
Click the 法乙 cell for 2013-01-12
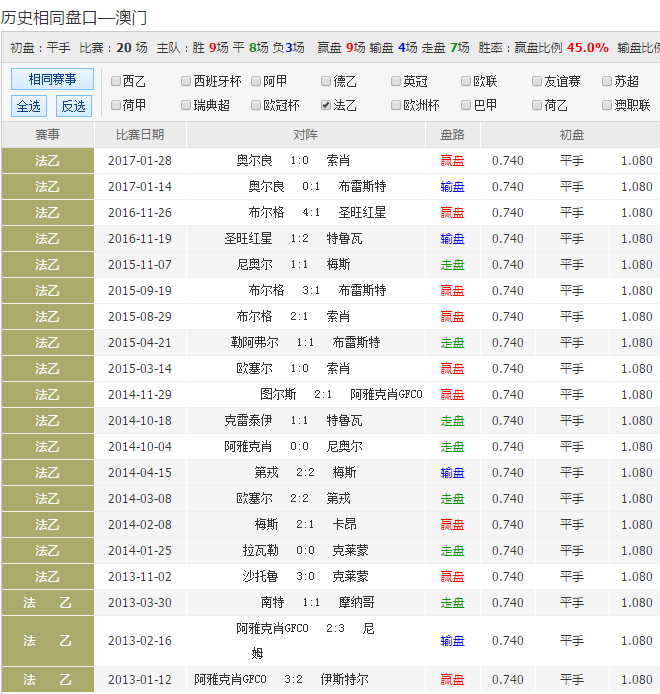tap(48, 679)
